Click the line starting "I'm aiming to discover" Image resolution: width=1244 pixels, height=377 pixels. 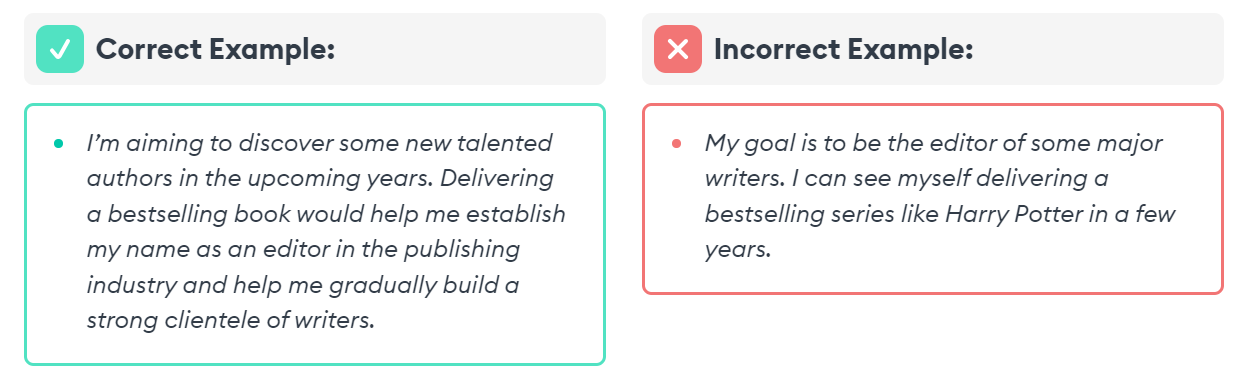(x=319, y=143)
